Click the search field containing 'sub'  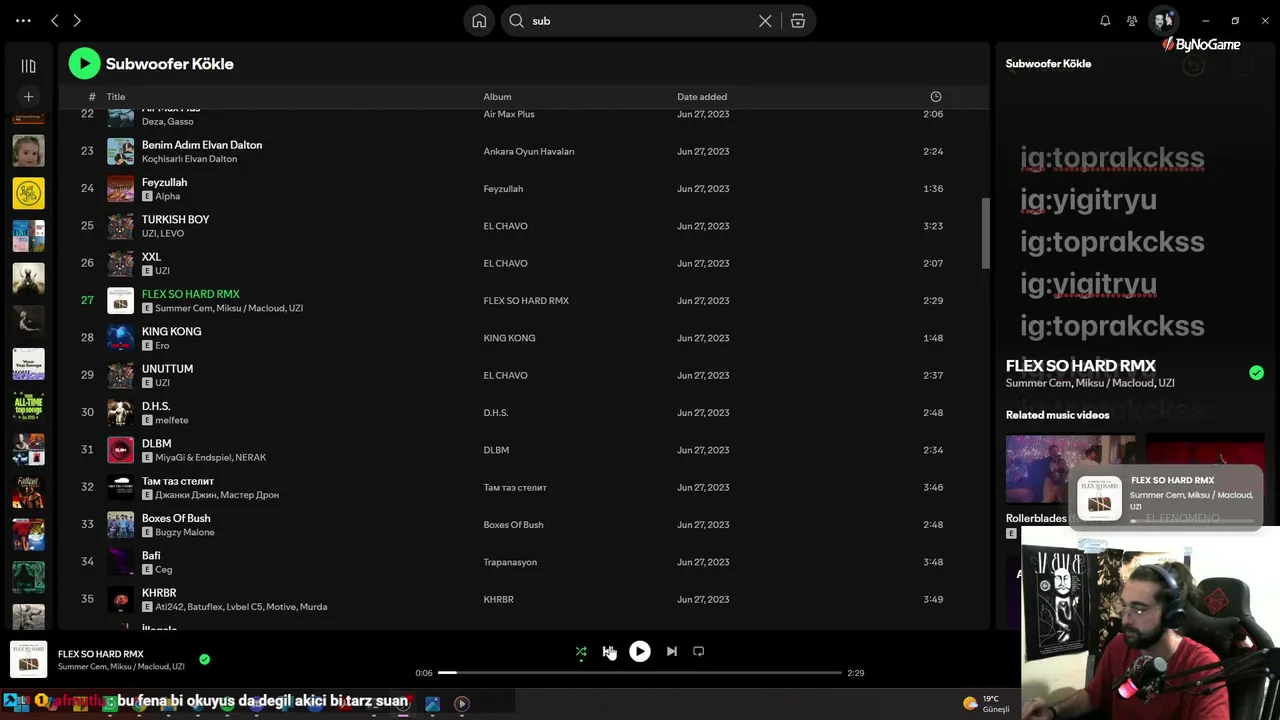(640, 21)
